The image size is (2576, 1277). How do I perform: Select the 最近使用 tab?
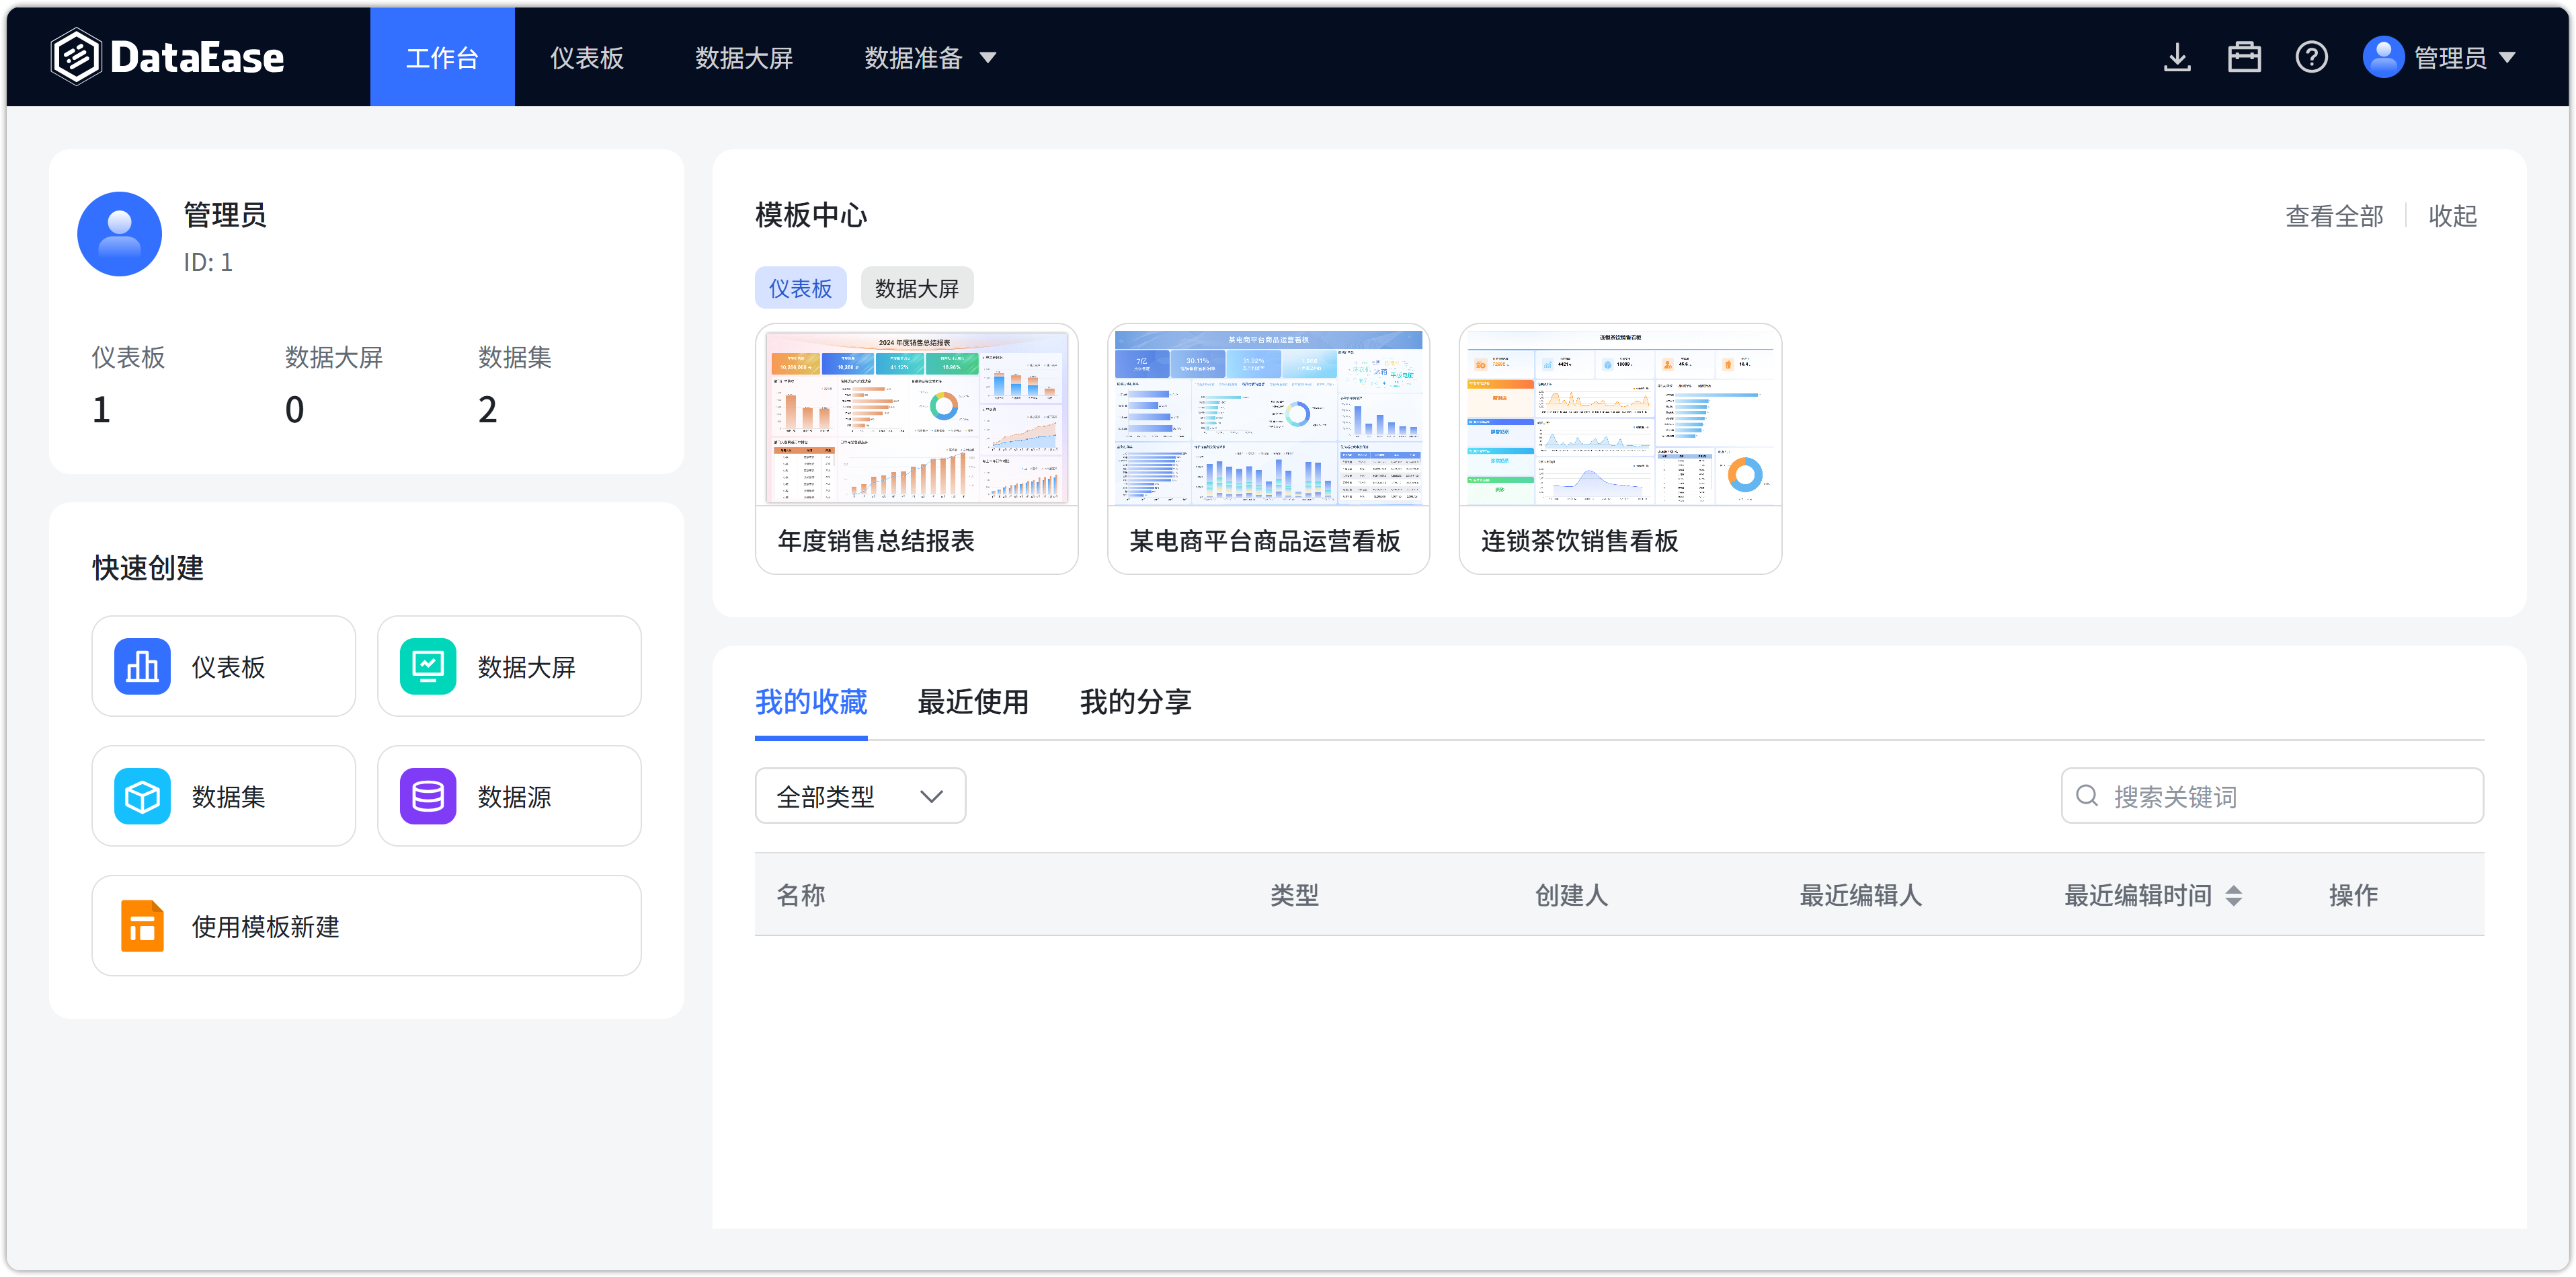(973, 702)
